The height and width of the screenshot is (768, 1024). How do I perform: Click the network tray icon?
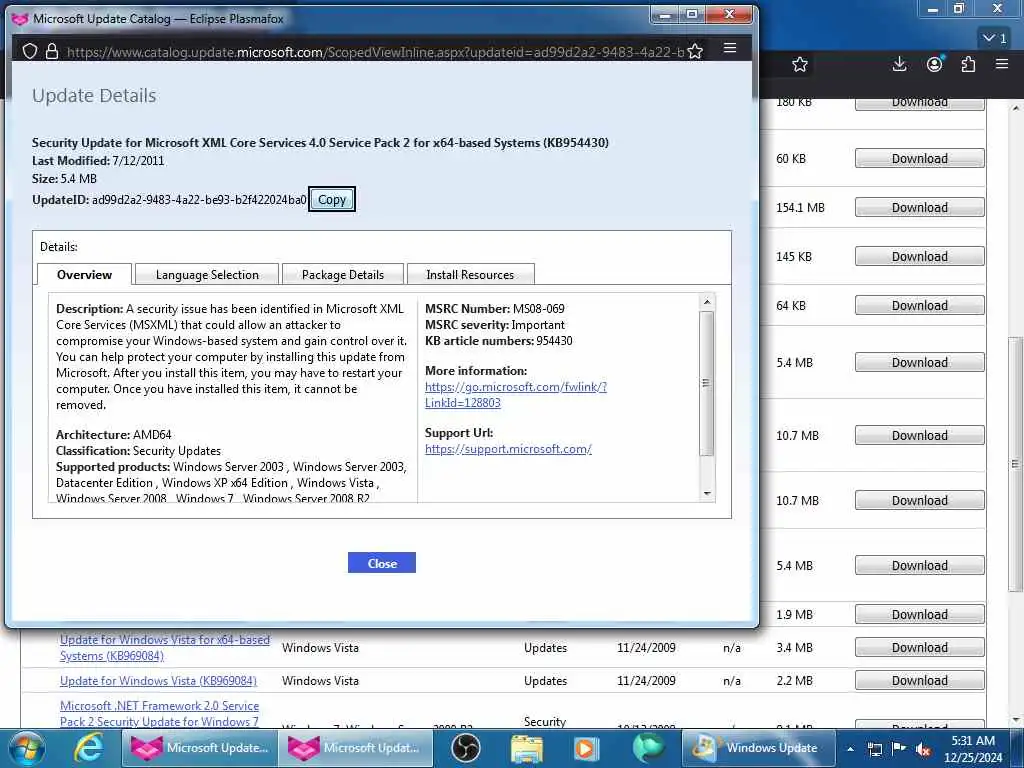874,749
